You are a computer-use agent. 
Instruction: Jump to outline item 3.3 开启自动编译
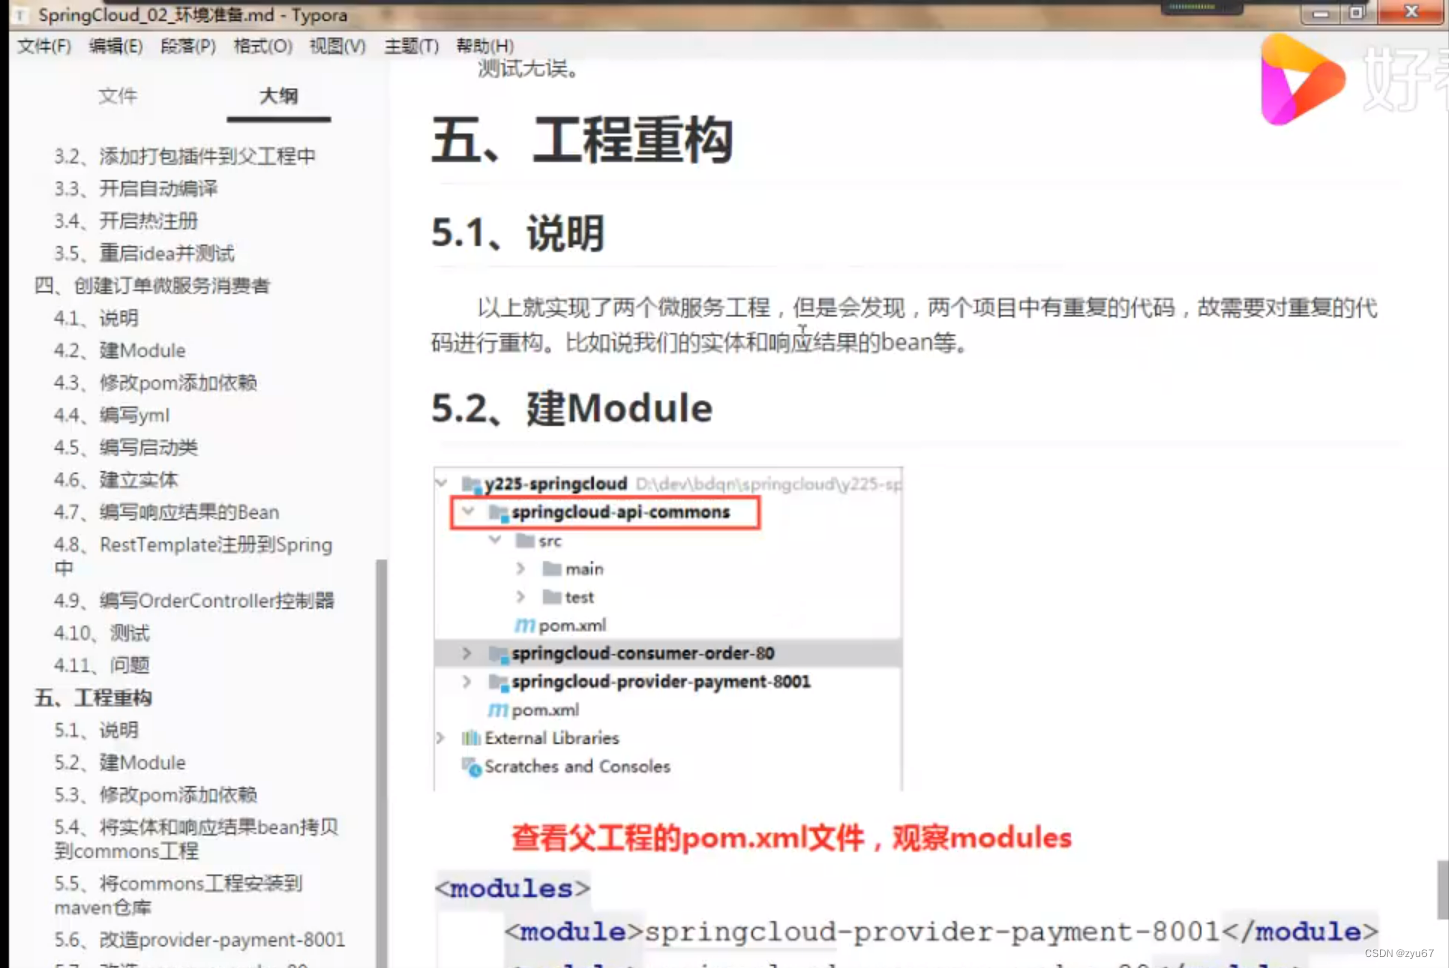tap(136, 188)
